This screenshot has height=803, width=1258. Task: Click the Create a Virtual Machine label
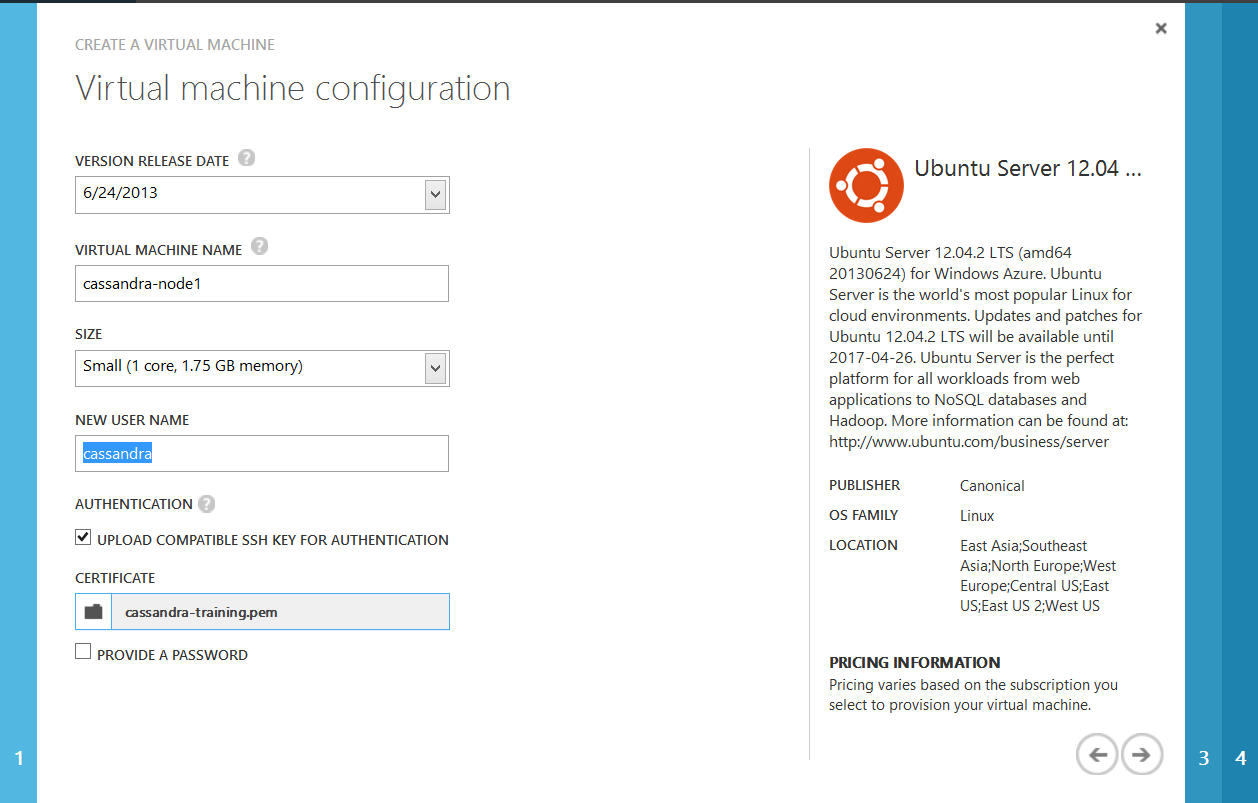coord(175,45)
